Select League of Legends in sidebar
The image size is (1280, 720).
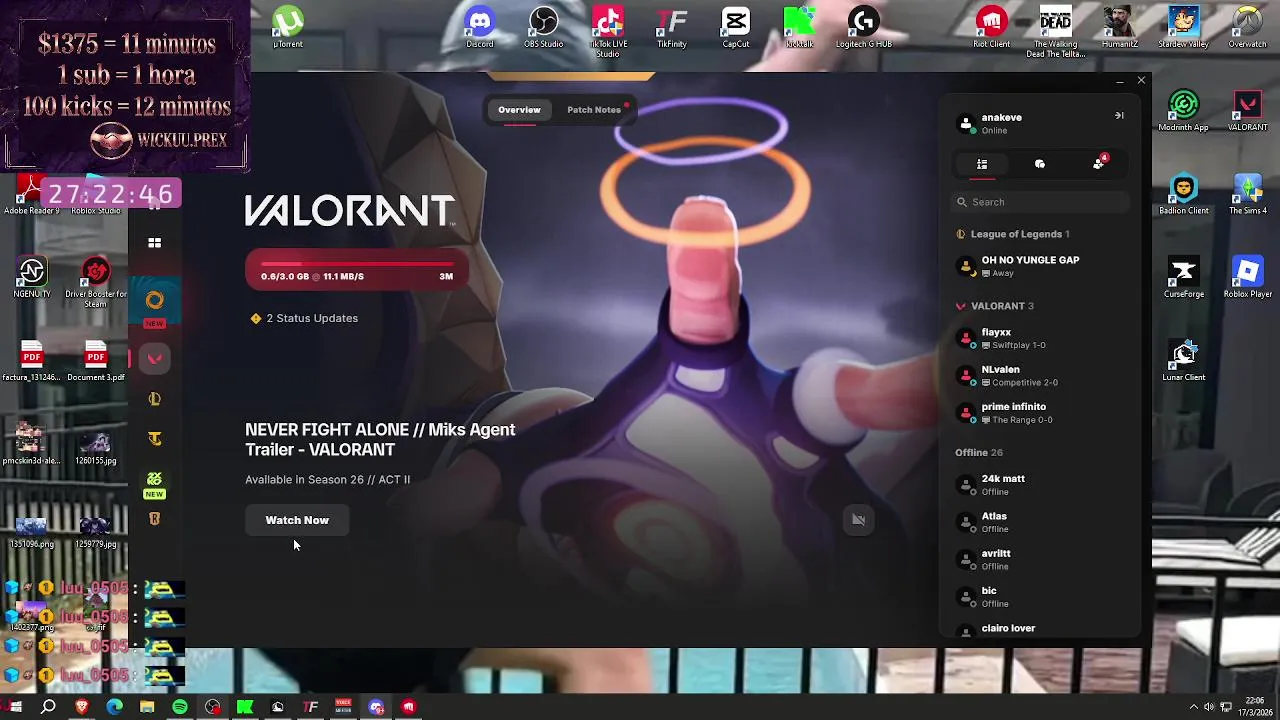pyautogui.click(x=154, y=399)
